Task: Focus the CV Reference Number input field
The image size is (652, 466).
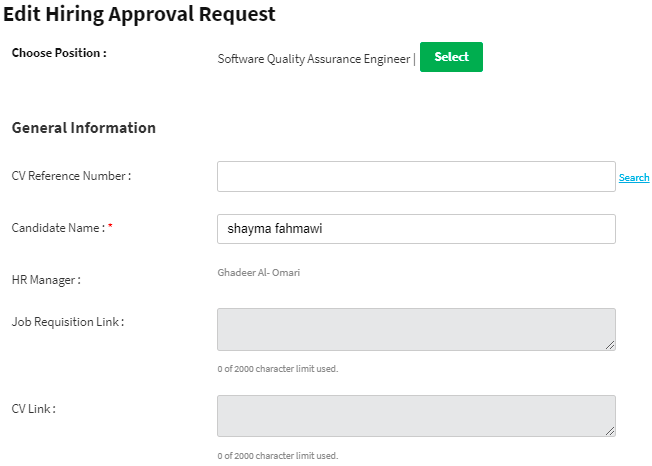Action: (416, 176)
